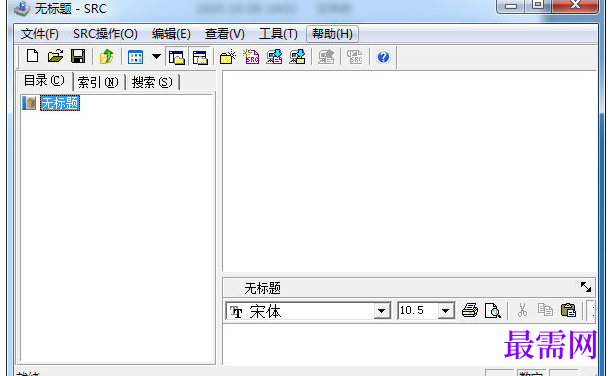Click inside the 10.5 font size field
The height and width of the screenshot is (376, 616).
[418, 311]
